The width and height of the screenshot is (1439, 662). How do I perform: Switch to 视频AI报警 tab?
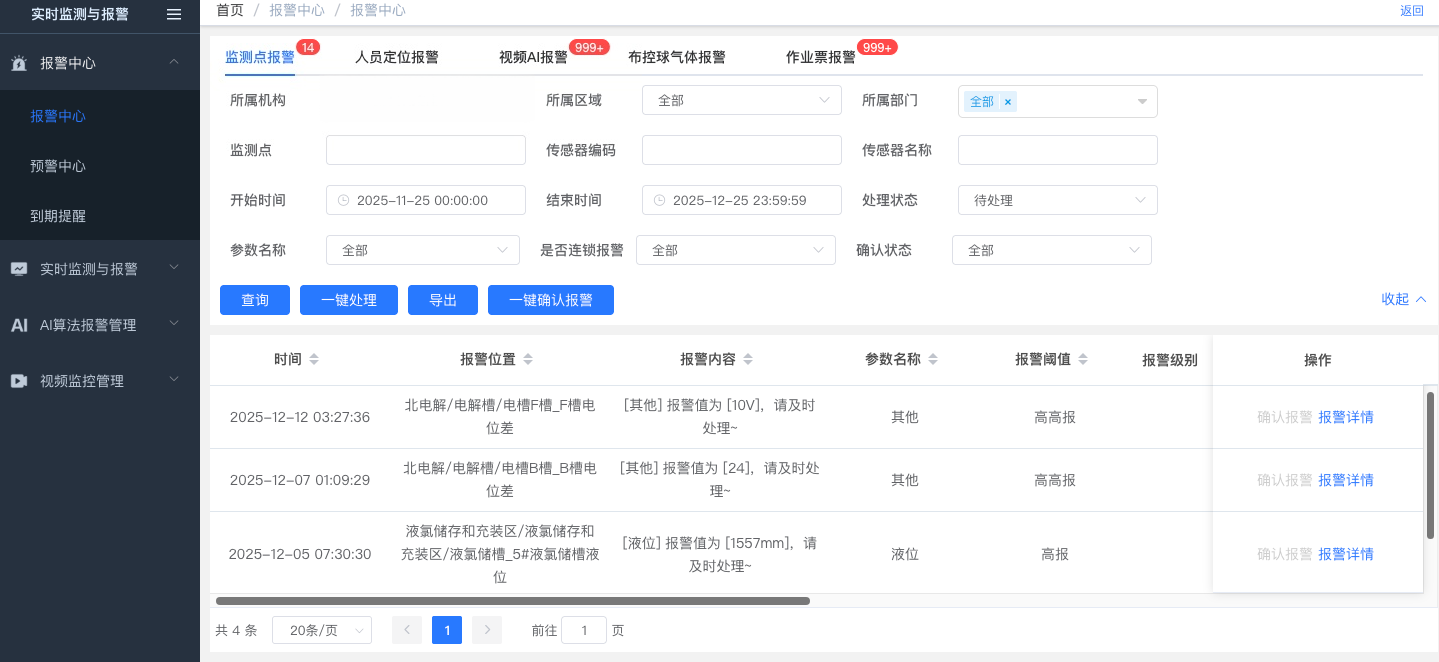533,57
